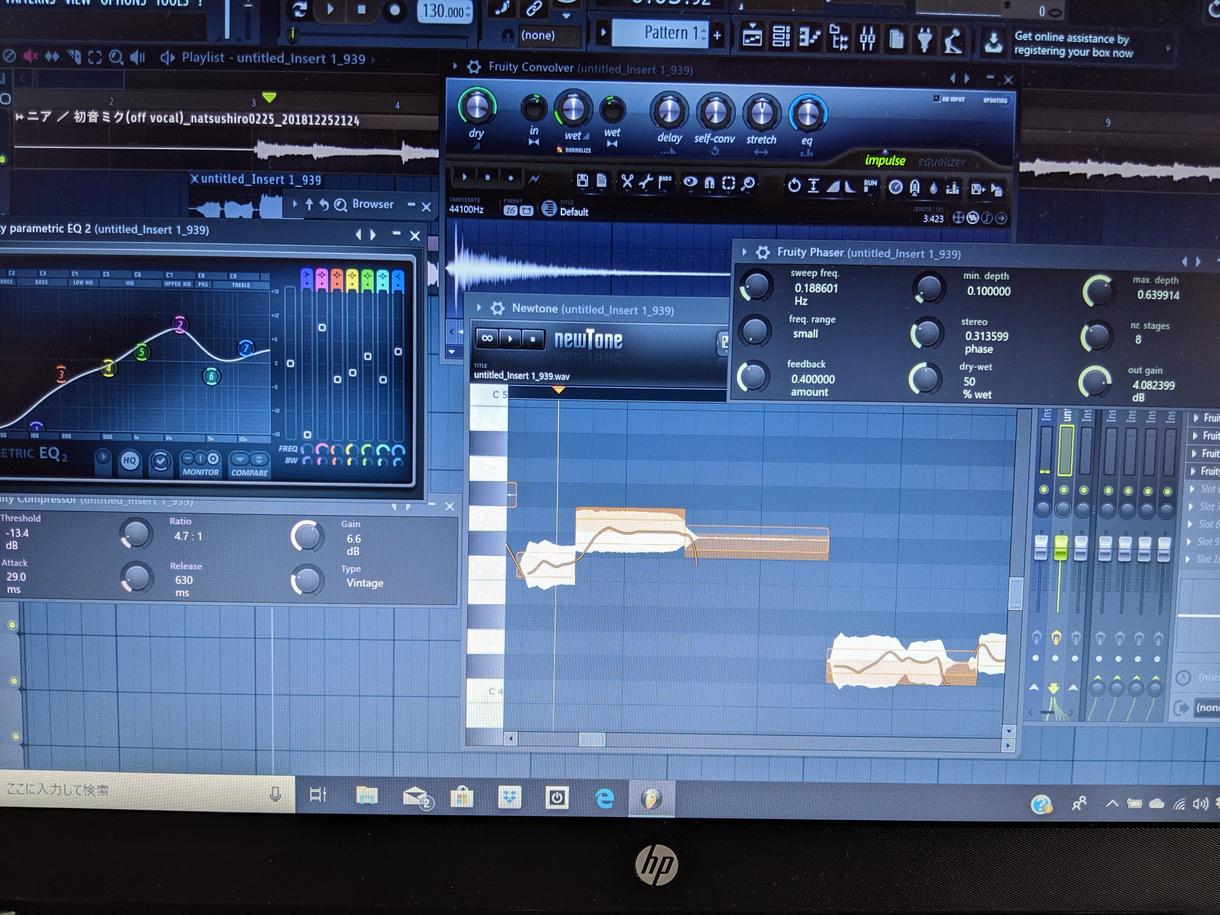Viewport: 1220px width, 915px height.
Task: Toggle Newtone loop (infinity) button
Action: [487, 338]
